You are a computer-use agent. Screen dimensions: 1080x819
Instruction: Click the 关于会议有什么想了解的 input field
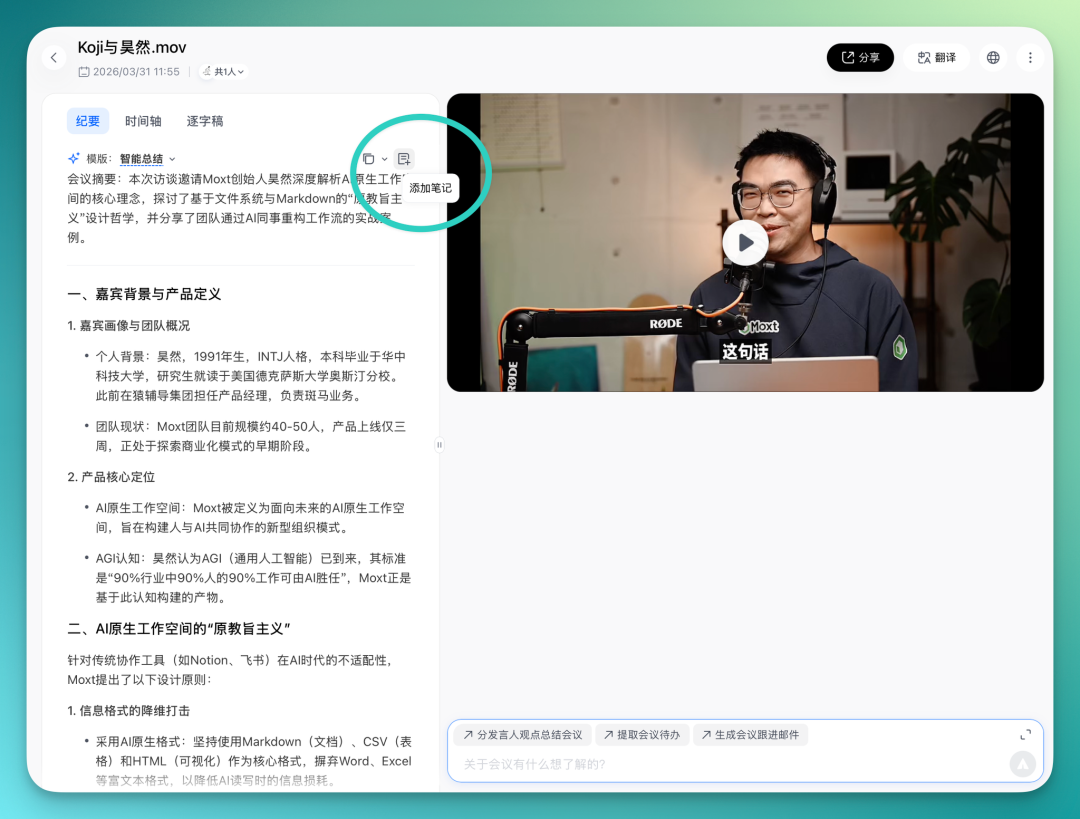(x=730, y=764)
